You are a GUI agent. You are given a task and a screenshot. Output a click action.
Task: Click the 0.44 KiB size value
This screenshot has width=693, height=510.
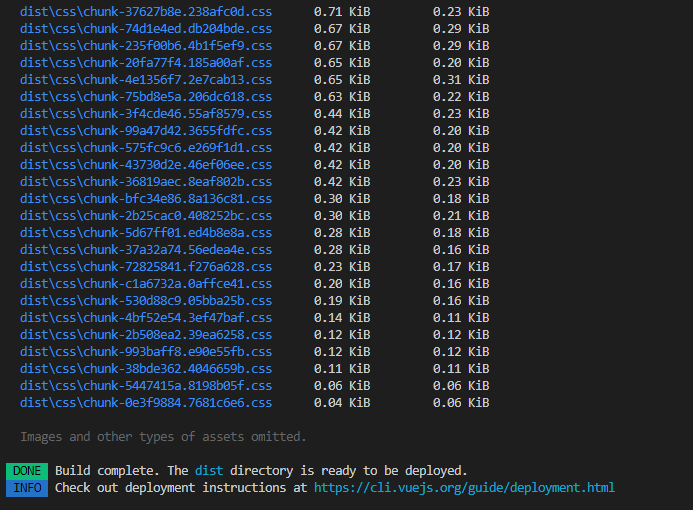click(x=342, y=114)
